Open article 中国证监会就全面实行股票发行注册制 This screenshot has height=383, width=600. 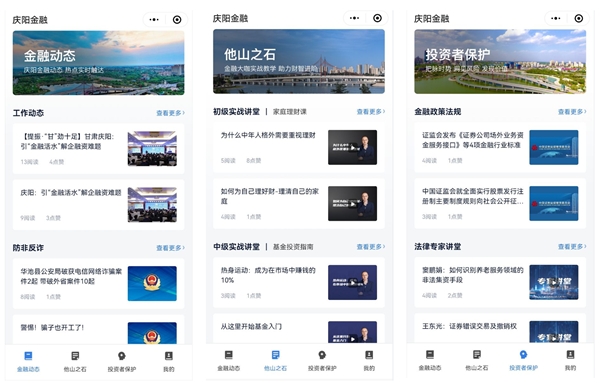pos(500,204)
